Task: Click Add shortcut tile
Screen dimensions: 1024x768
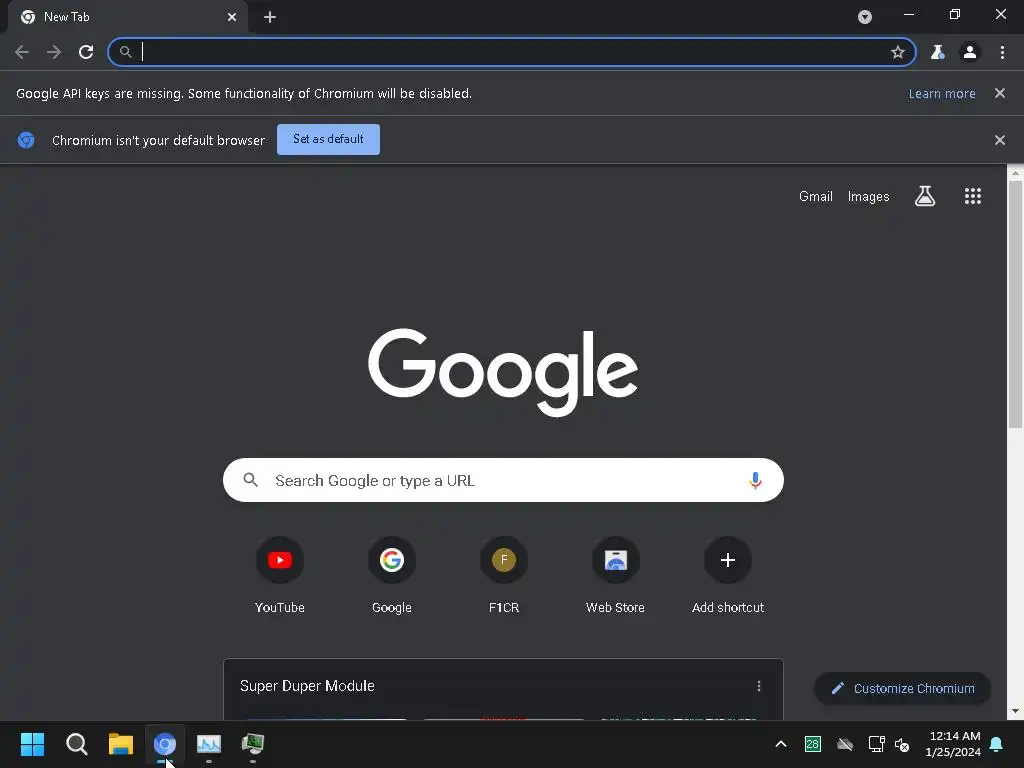Action: 728,575
